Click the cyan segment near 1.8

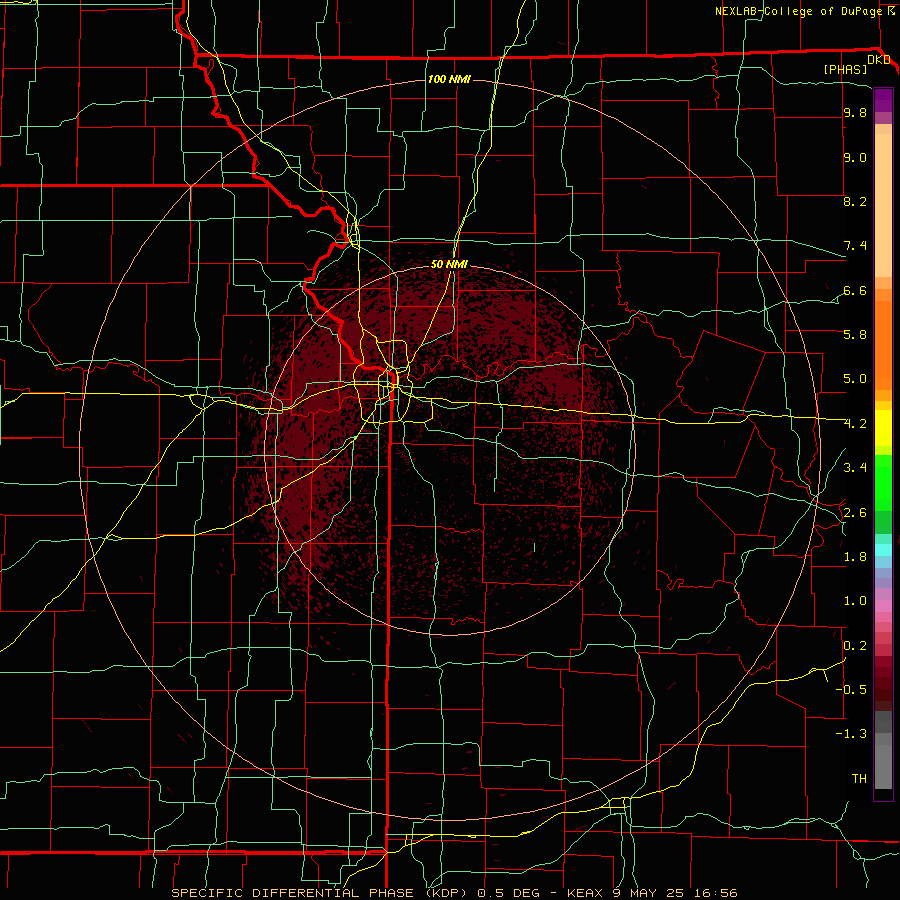point(883,550)
